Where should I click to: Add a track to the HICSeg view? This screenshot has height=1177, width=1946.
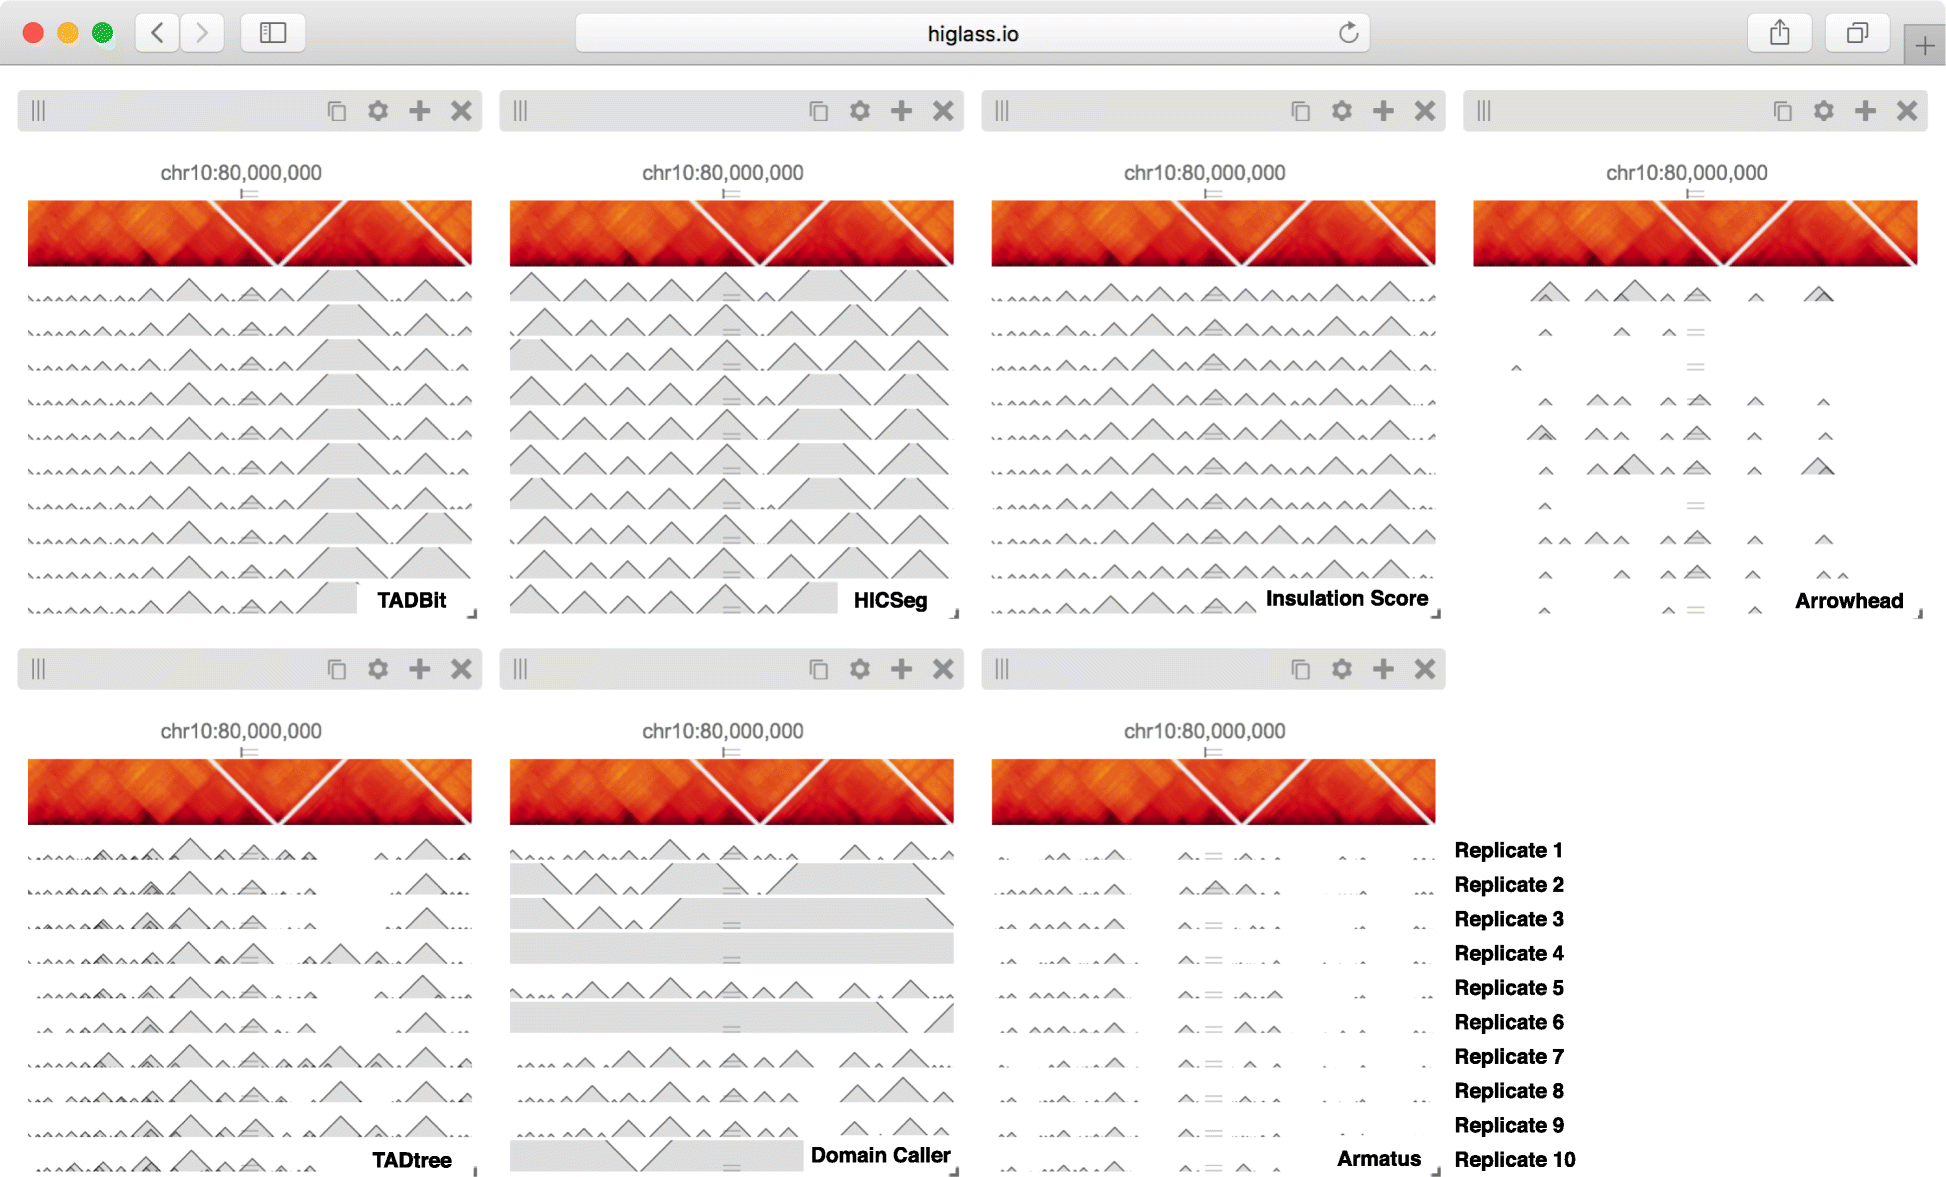[902, 111]
